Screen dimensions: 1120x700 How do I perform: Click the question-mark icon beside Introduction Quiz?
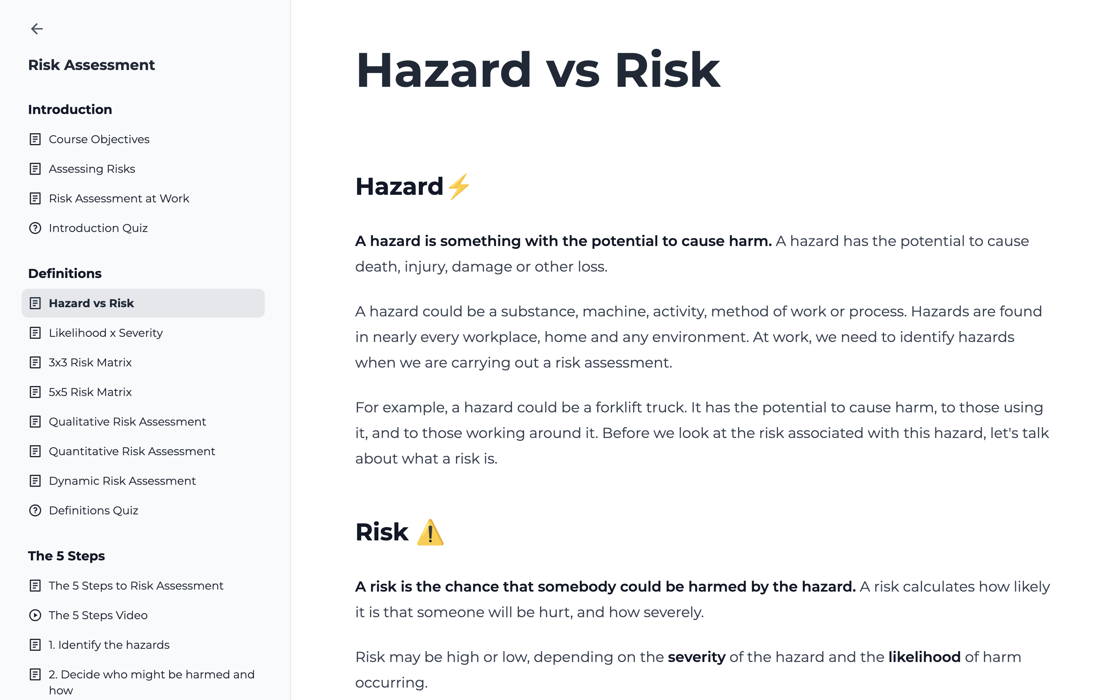coord(35,228)
